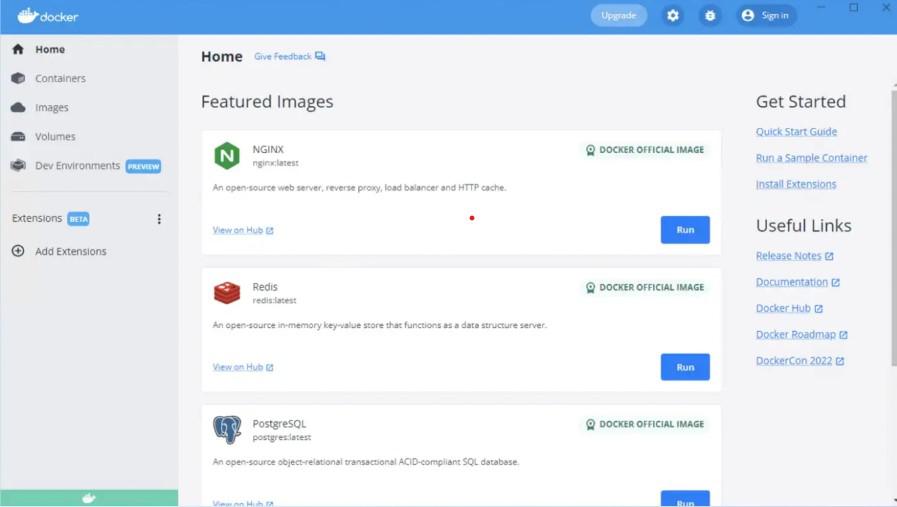Click NGINX official image badge icon

pos(590,150)
